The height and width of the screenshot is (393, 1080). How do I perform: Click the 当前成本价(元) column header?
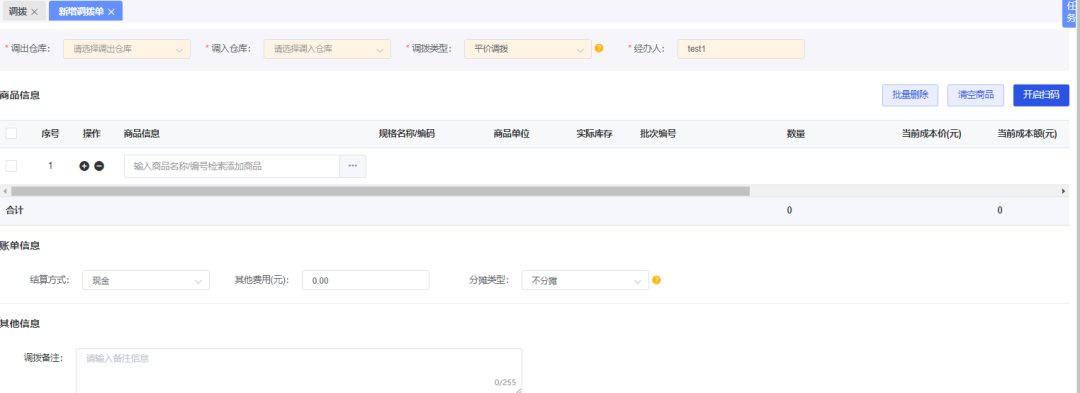(931, 134)
